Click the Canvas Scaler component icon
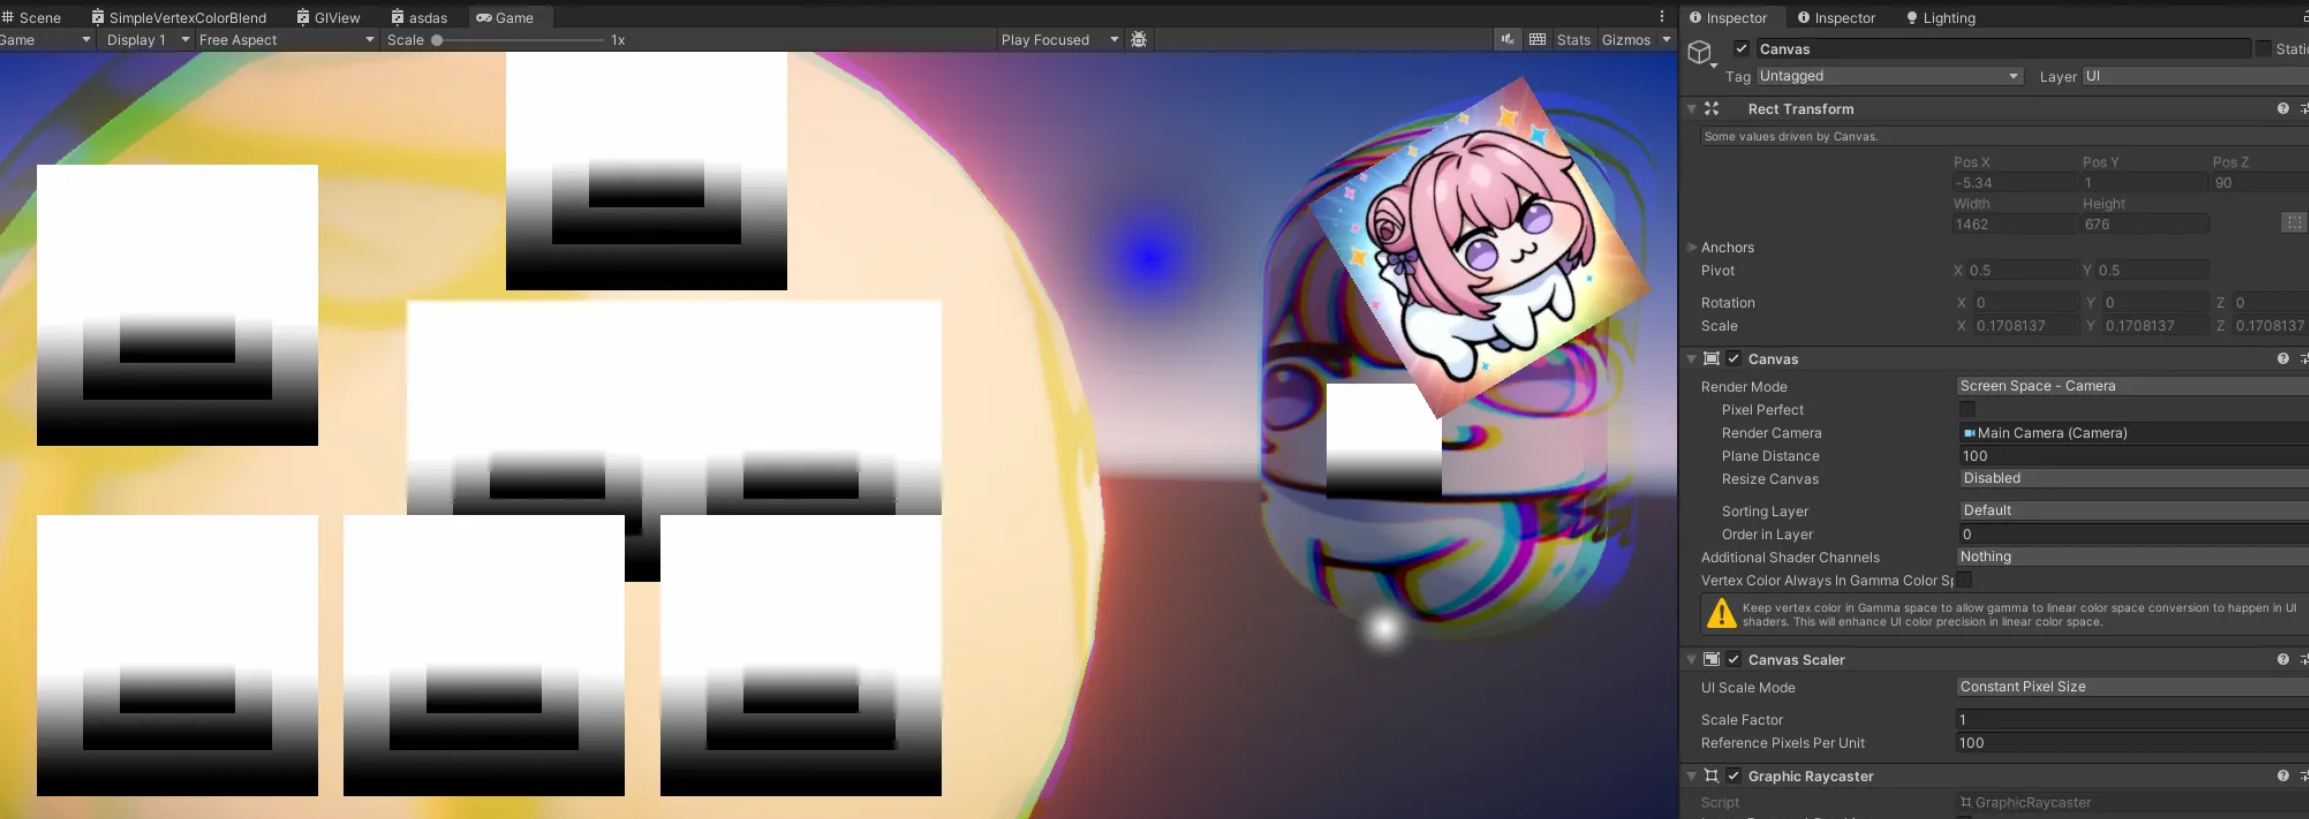 tap(1712, 660)
